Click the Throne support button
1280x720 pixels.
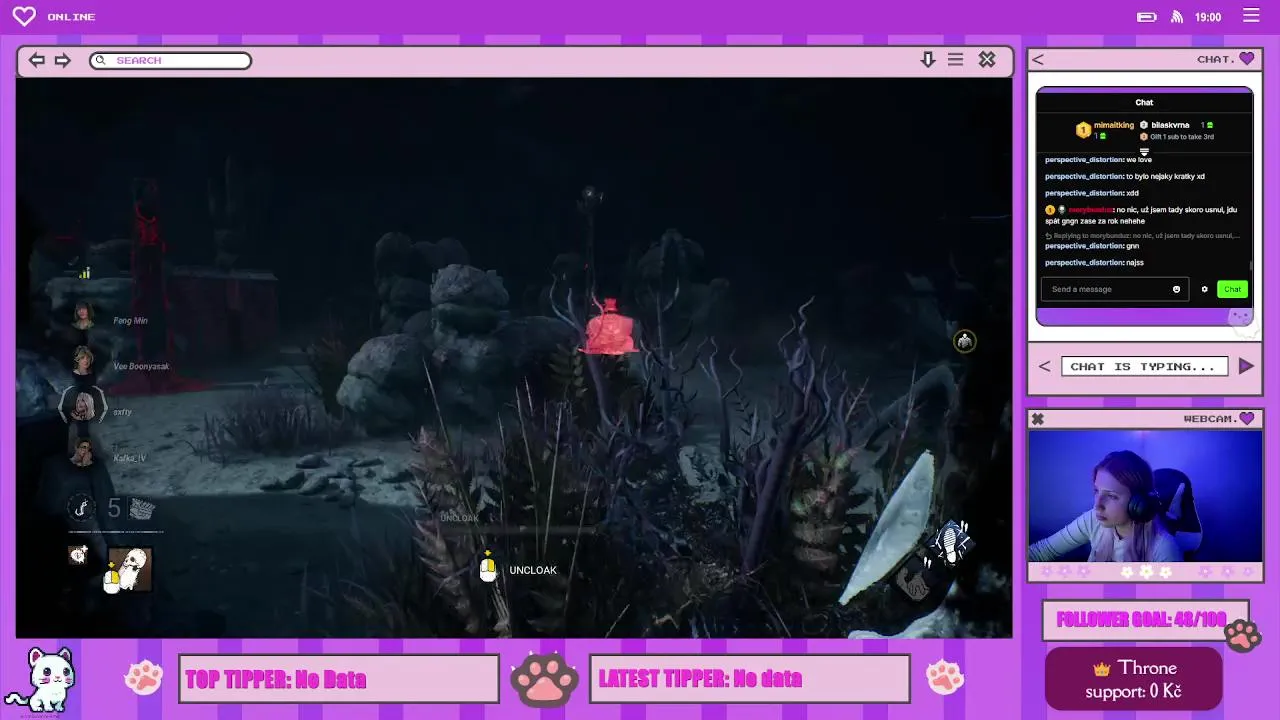click(1134, 678)
